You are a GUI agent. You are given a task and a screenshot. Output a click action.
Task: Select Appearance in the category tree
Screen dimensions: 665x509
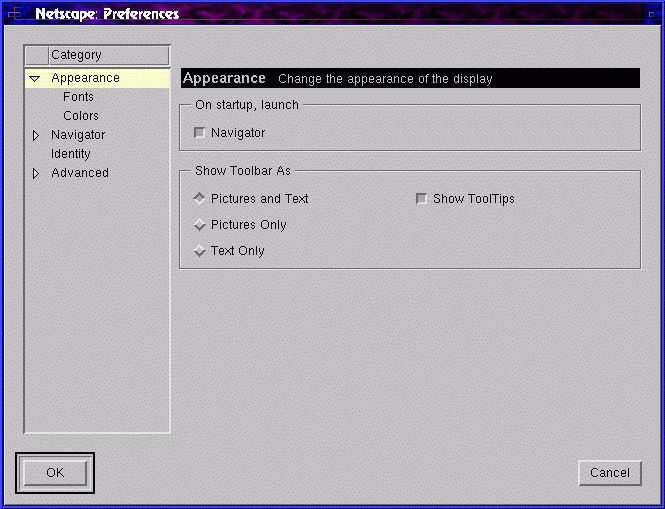tap(85, 78)
